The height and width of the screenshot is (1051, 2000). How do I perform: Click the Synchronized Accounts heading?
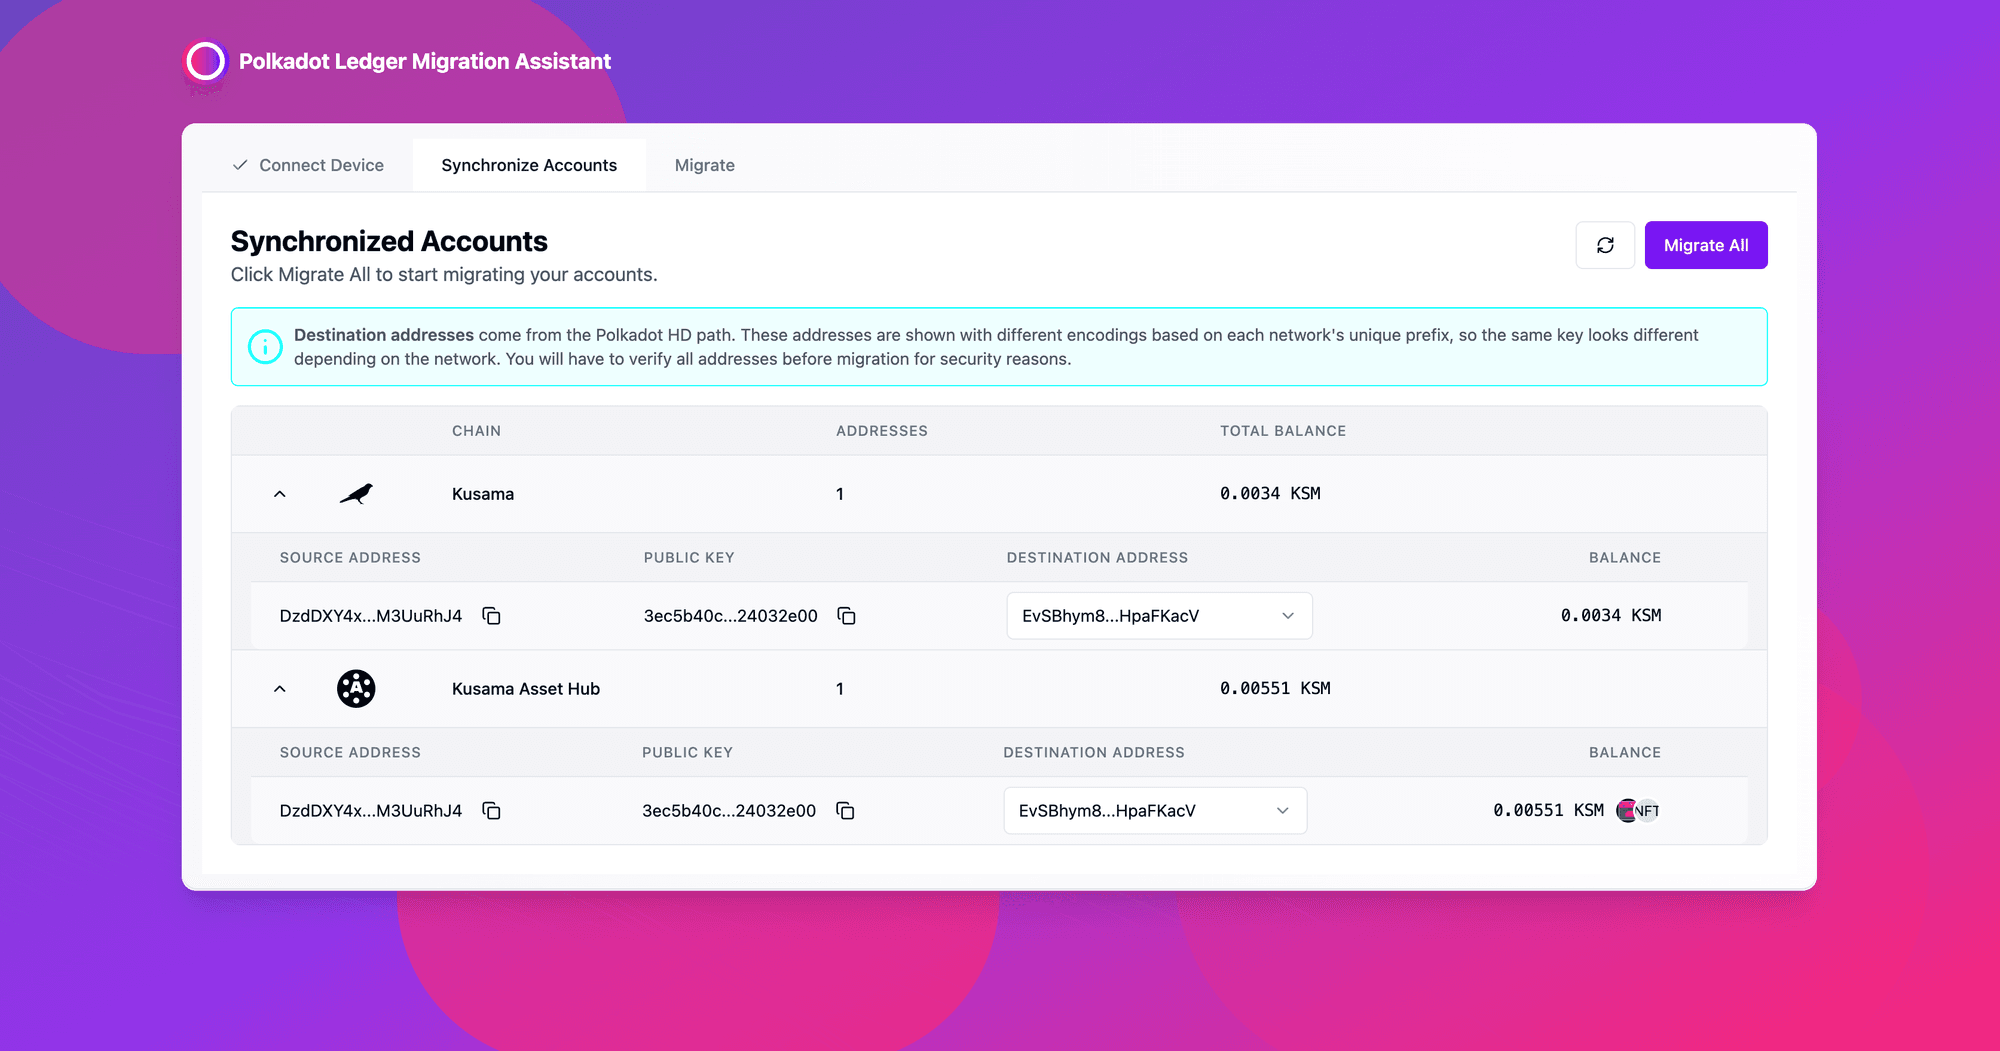(x=389, y=241)
